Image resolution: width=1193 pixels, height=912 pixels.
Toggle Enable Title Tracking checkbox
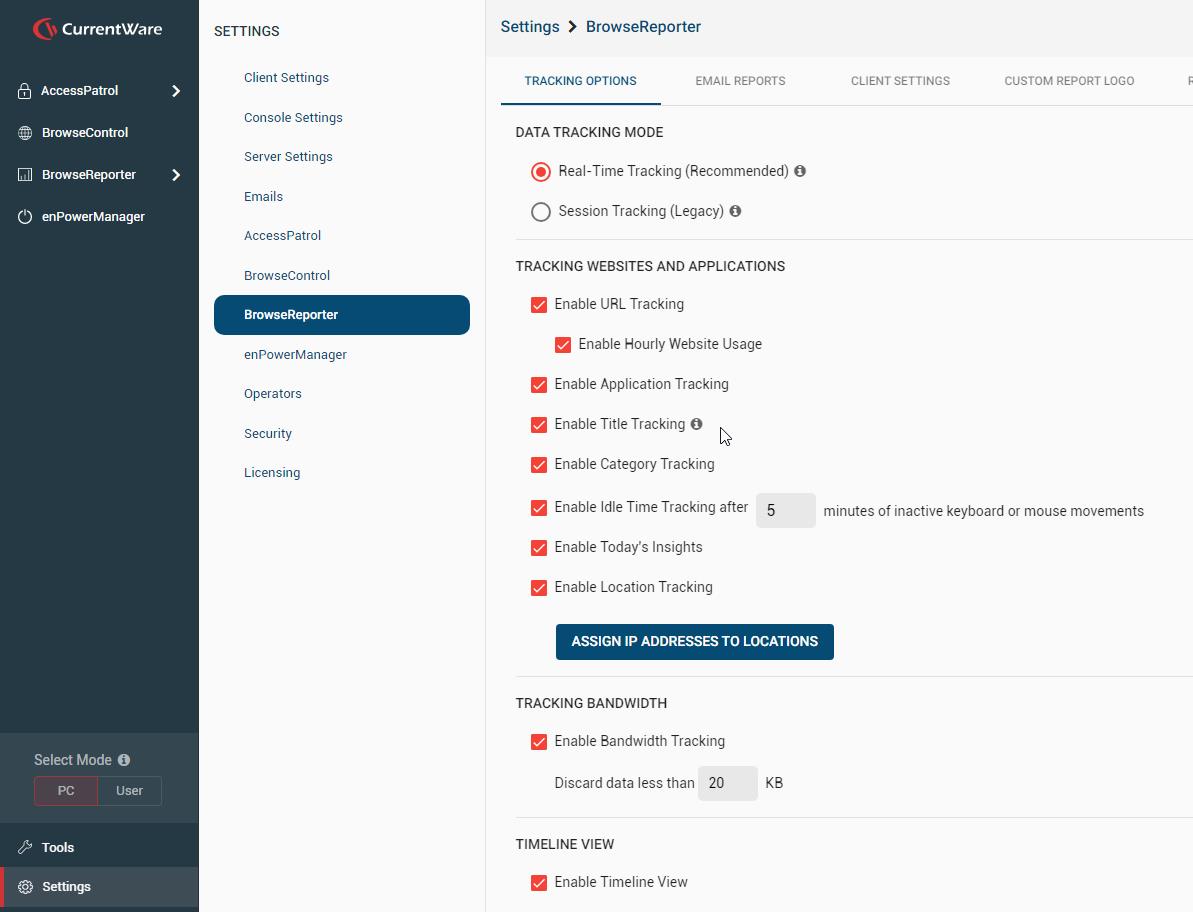pos(539,425)
